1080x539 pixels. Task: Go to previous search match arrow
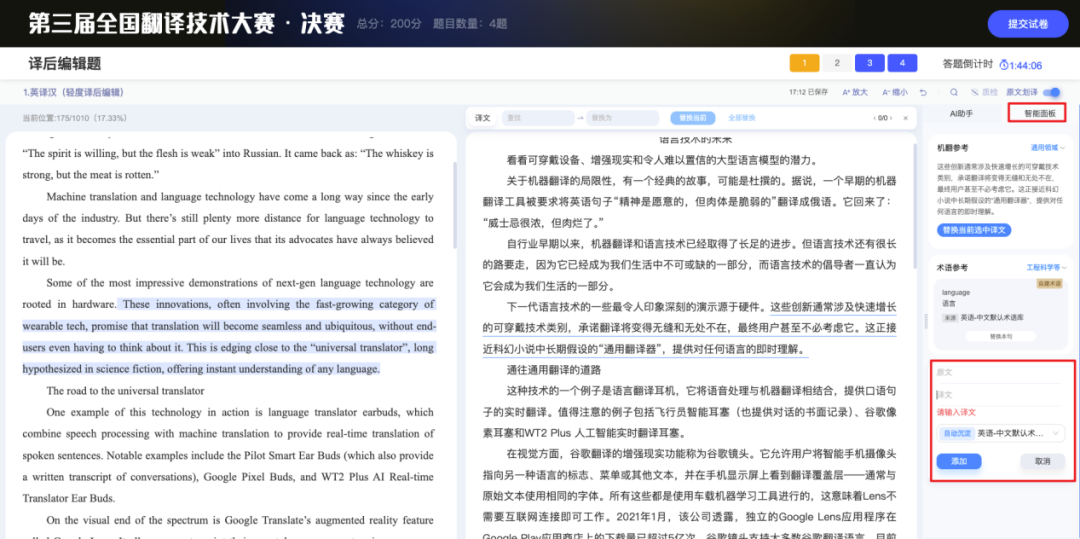coord(873,118)
